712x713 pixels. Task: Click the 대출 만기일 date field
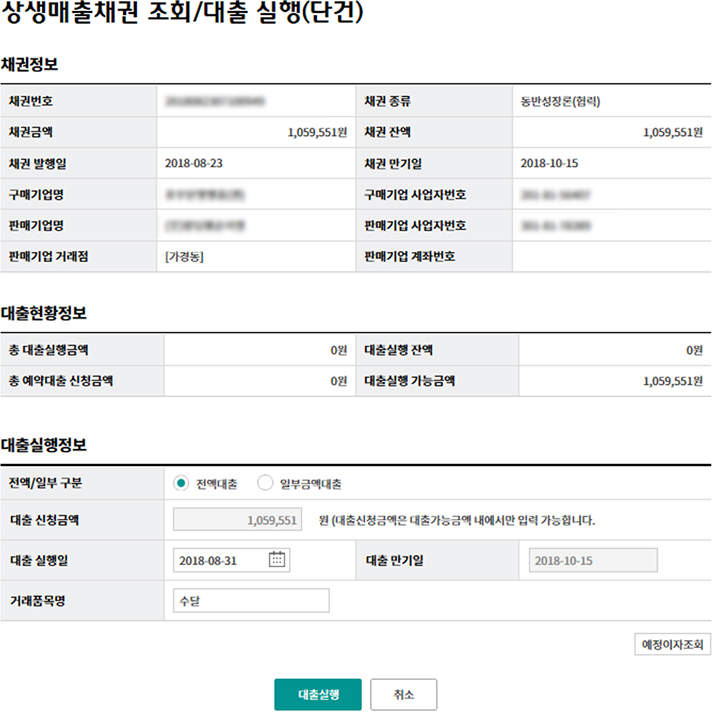(592, 560)
